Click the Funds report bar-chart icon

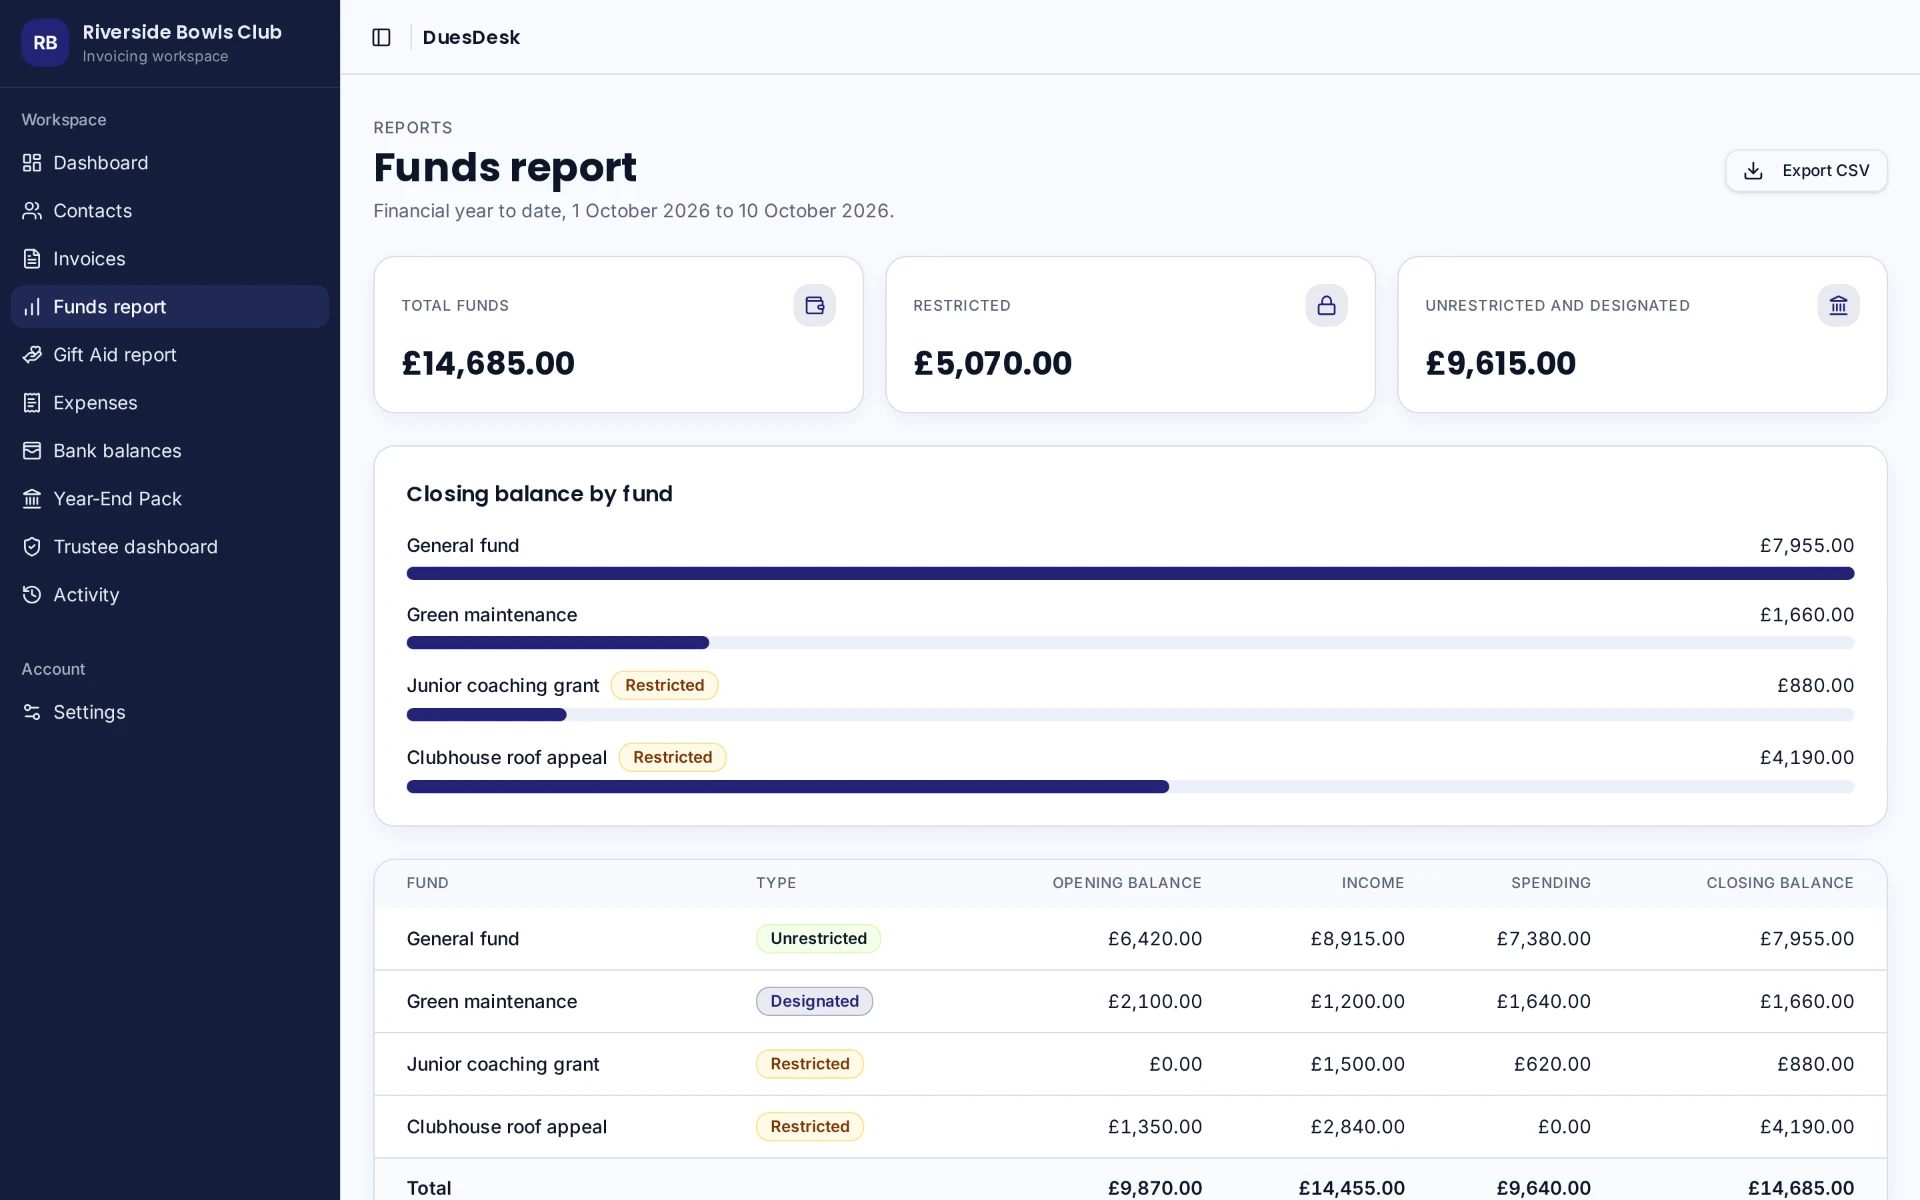point(32,307)
